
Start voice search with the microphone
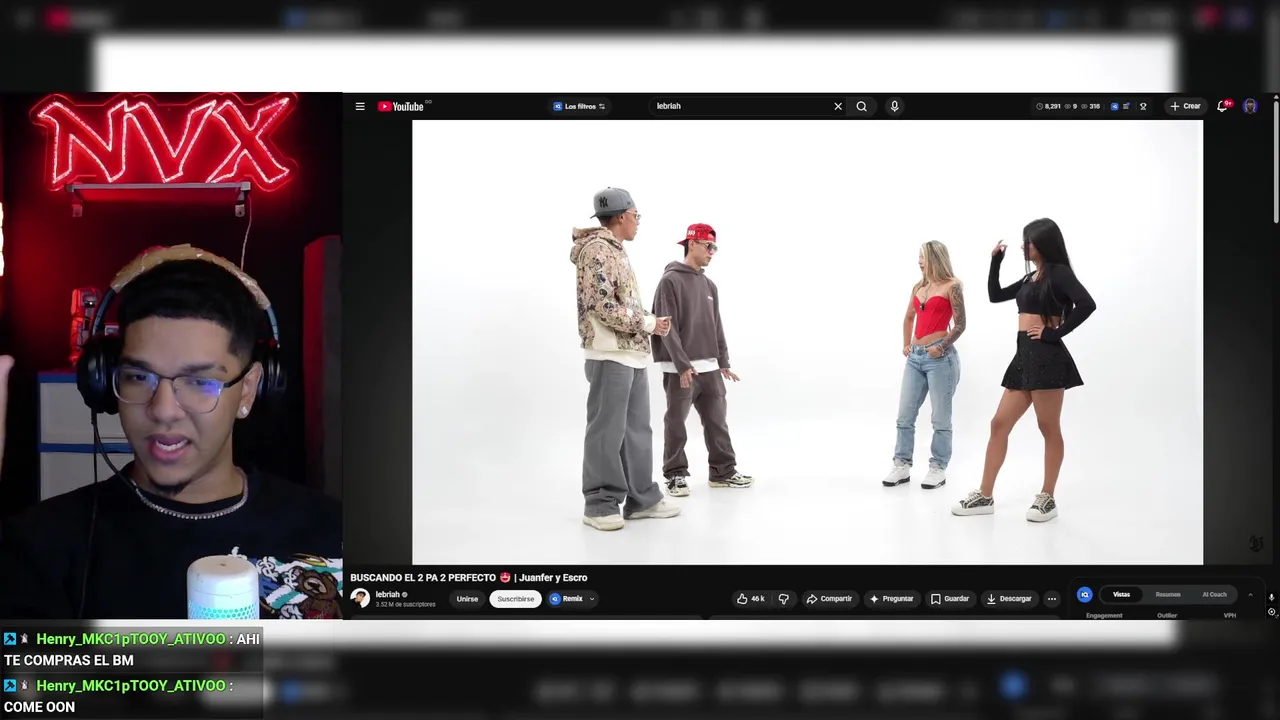pyautogui.click(x=894, y=106)
